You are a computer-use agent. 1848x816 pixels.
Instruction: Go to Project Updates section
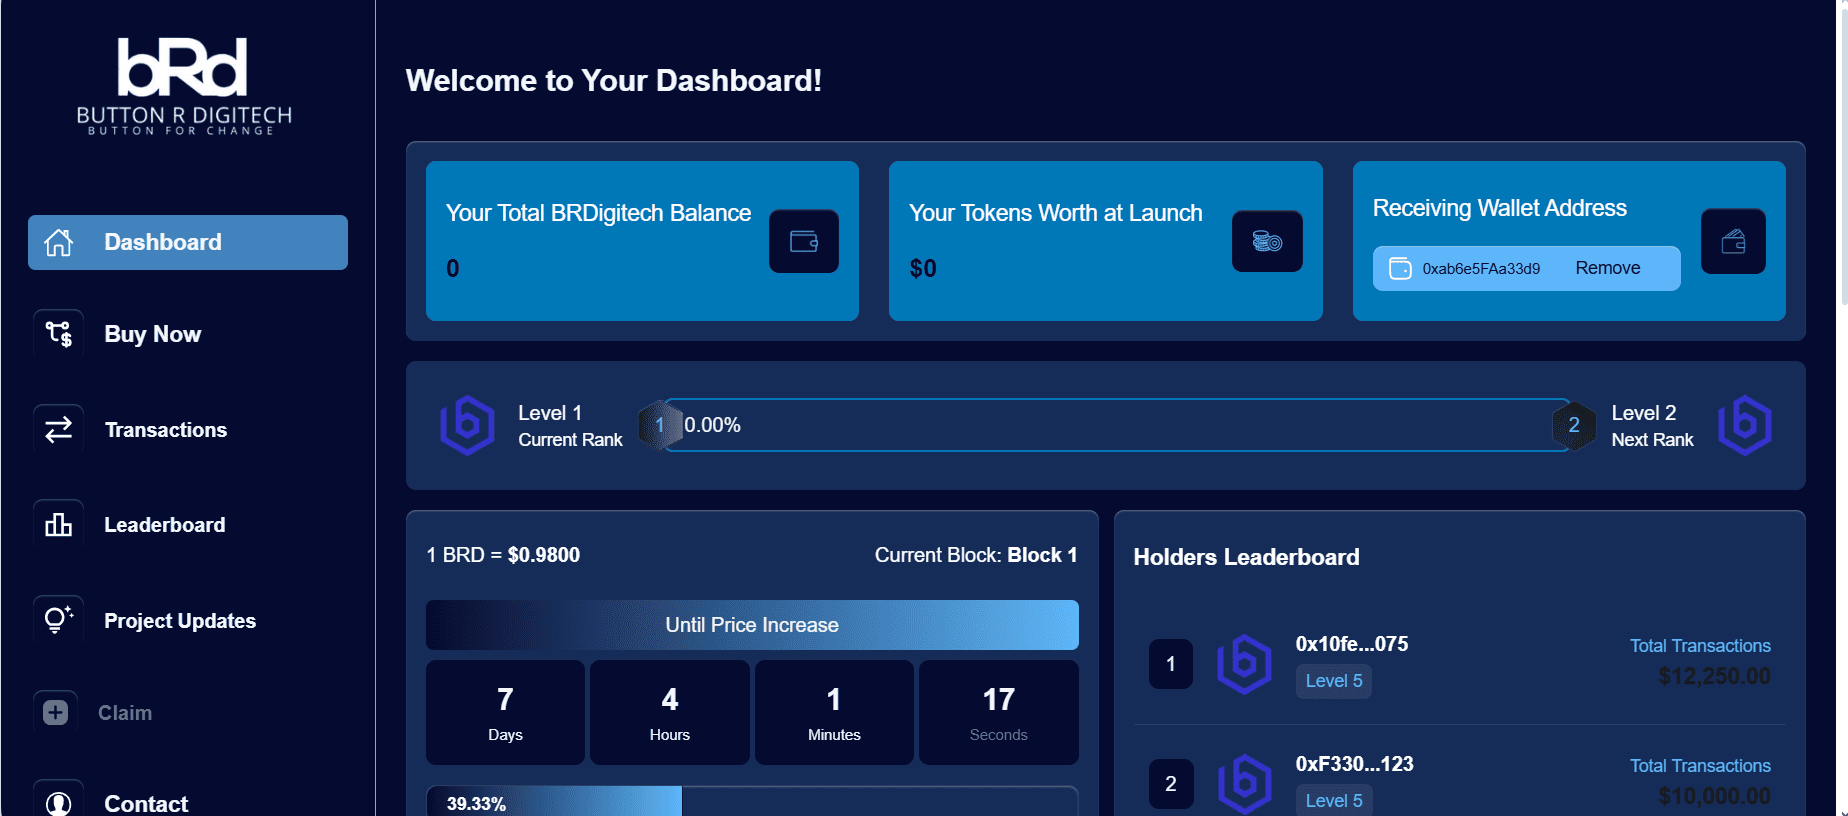pos(180,621)
